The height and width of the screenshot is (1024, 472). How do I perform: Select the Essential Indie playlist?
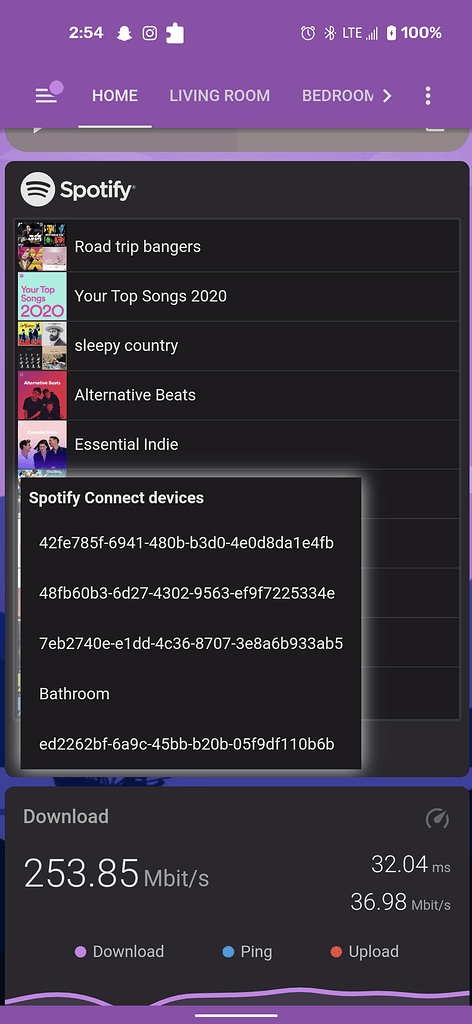[x=238, y=444]
